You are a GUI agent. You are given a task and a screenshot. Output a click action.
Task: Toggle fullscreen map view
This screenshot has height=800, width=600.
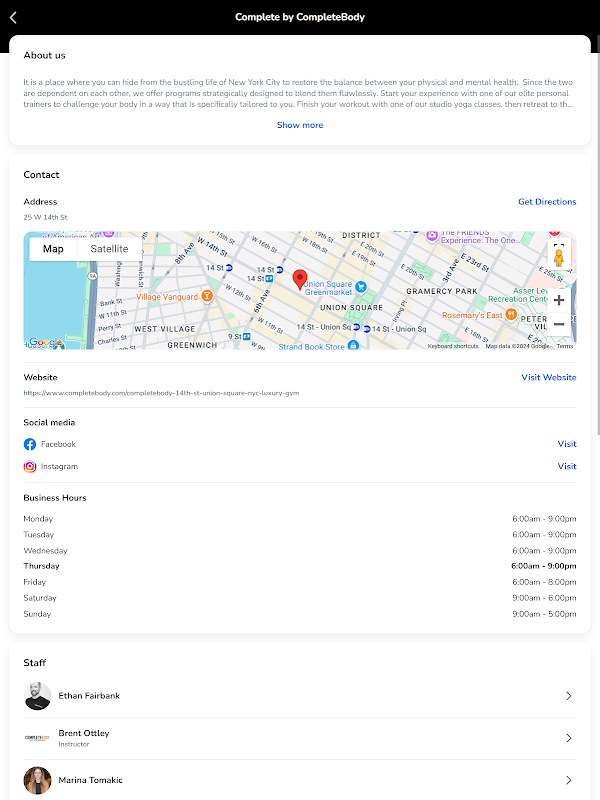click(559, 245)
